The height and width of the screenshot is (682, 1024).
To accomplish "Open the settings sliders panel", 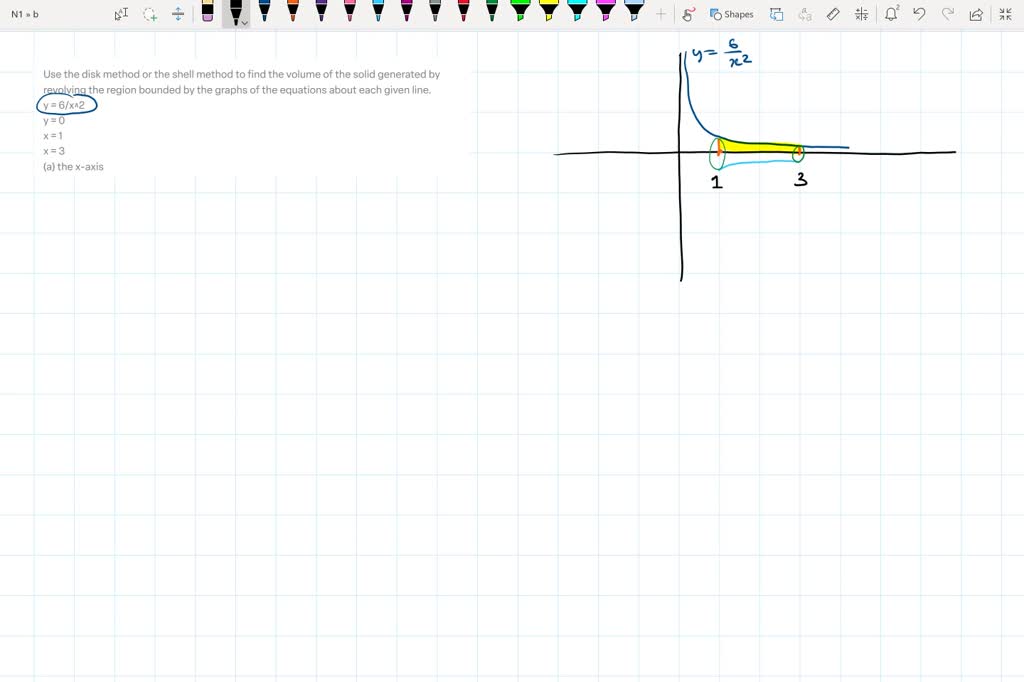I will point(861,14).
